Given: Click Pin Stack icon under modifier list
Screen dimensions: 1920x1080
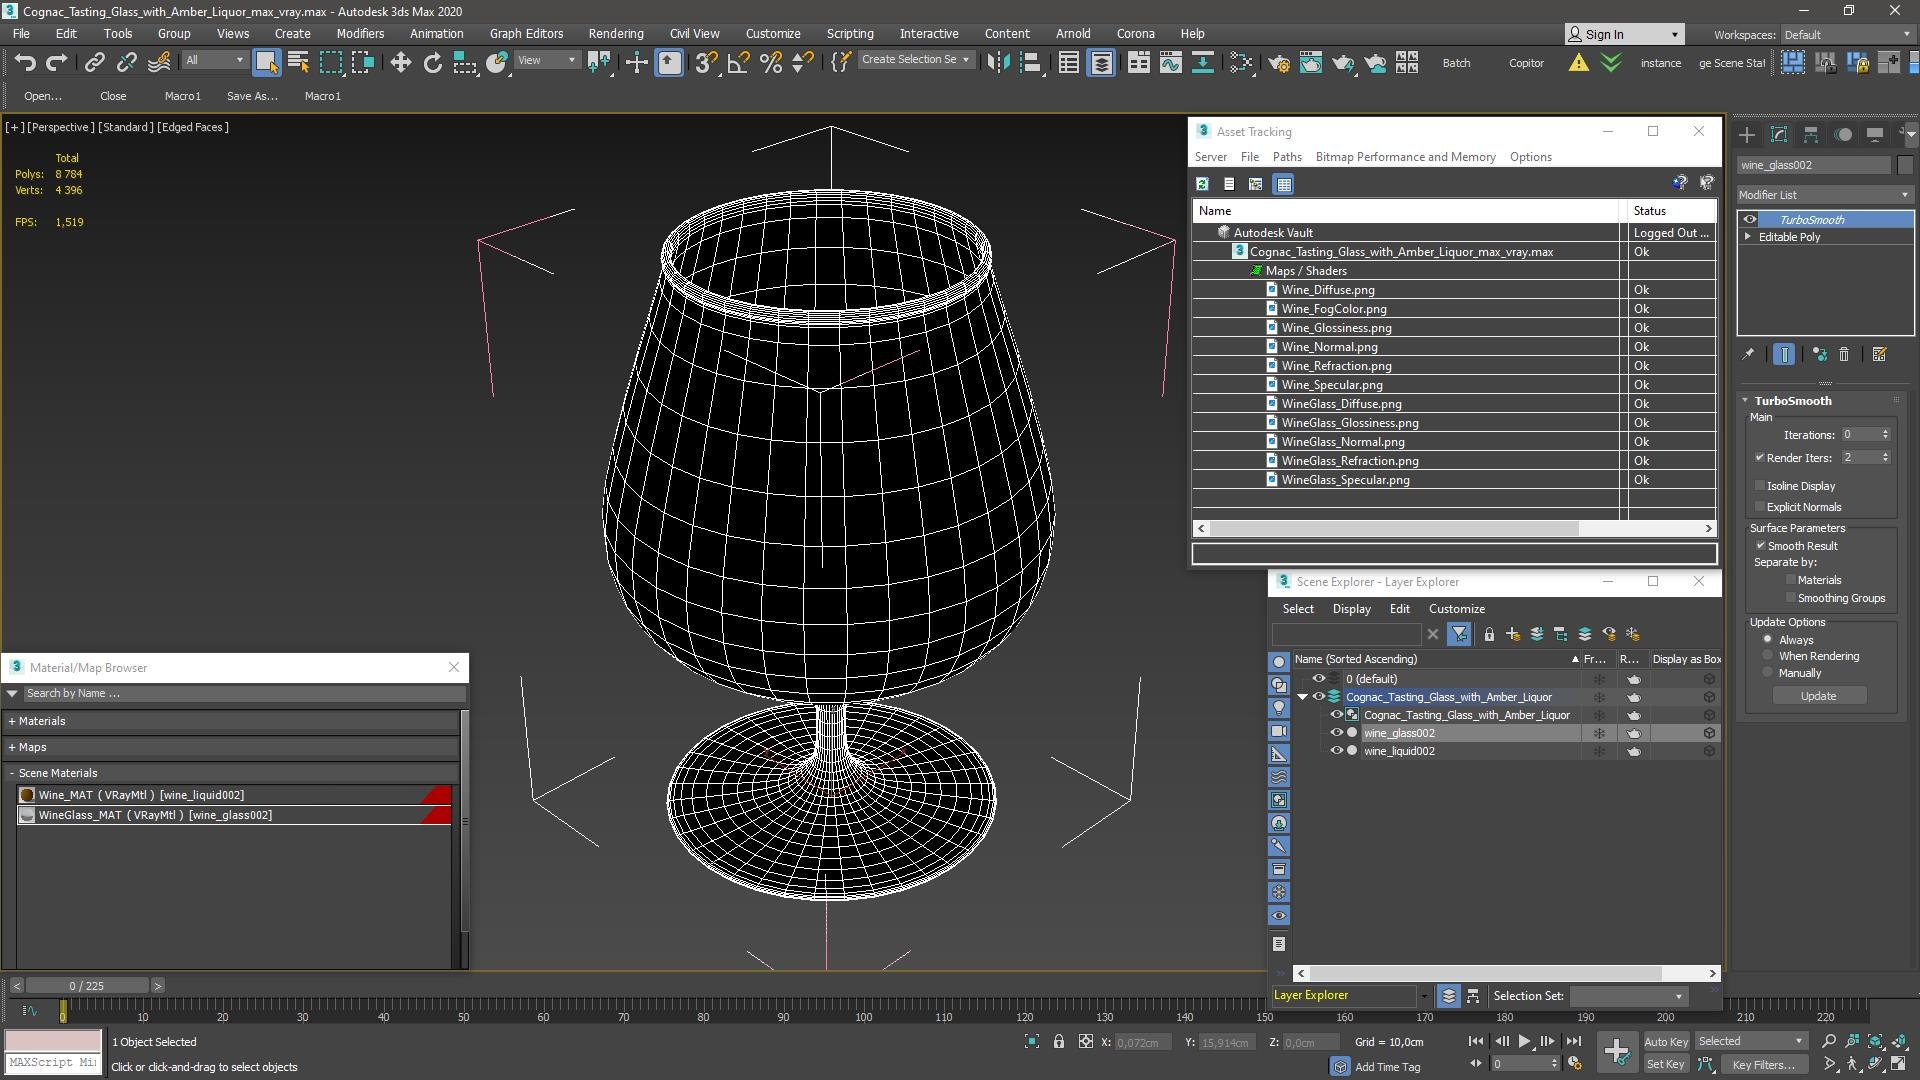Looking at the screenshot, I should pos(1748,354).
